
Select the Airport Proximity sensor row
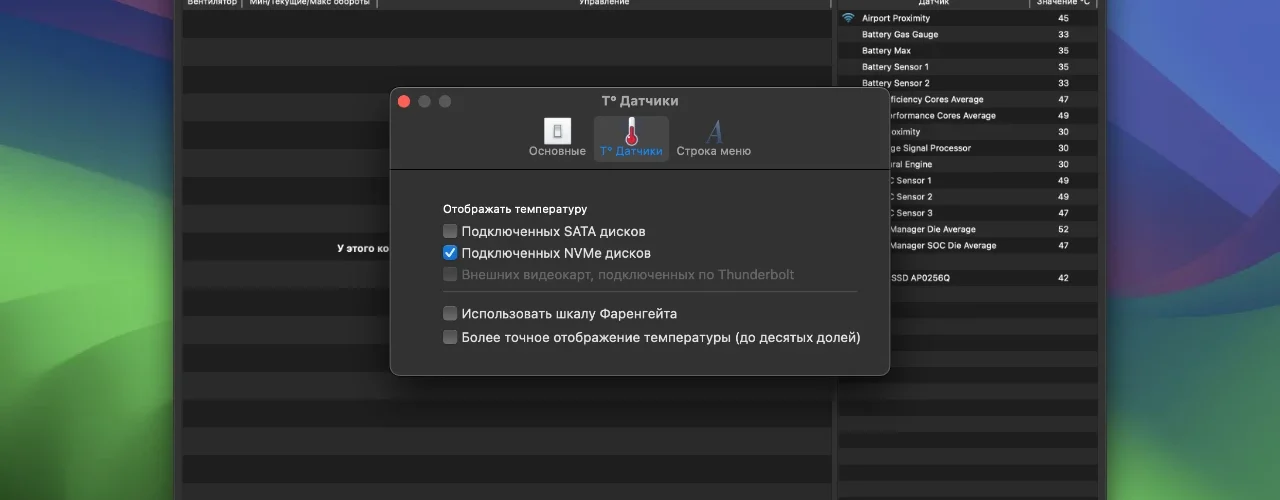click(967, 18)
